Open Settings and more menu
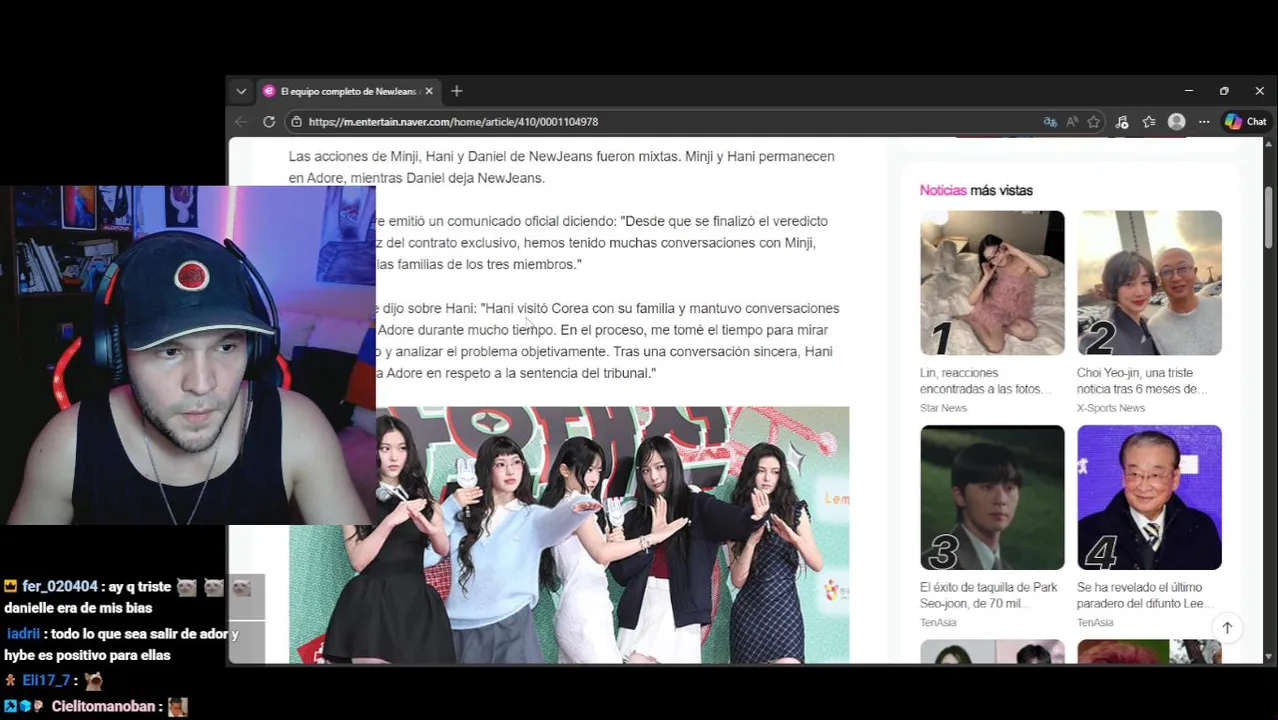Viewport: 1278px width, 720px height. [1204, 122]
